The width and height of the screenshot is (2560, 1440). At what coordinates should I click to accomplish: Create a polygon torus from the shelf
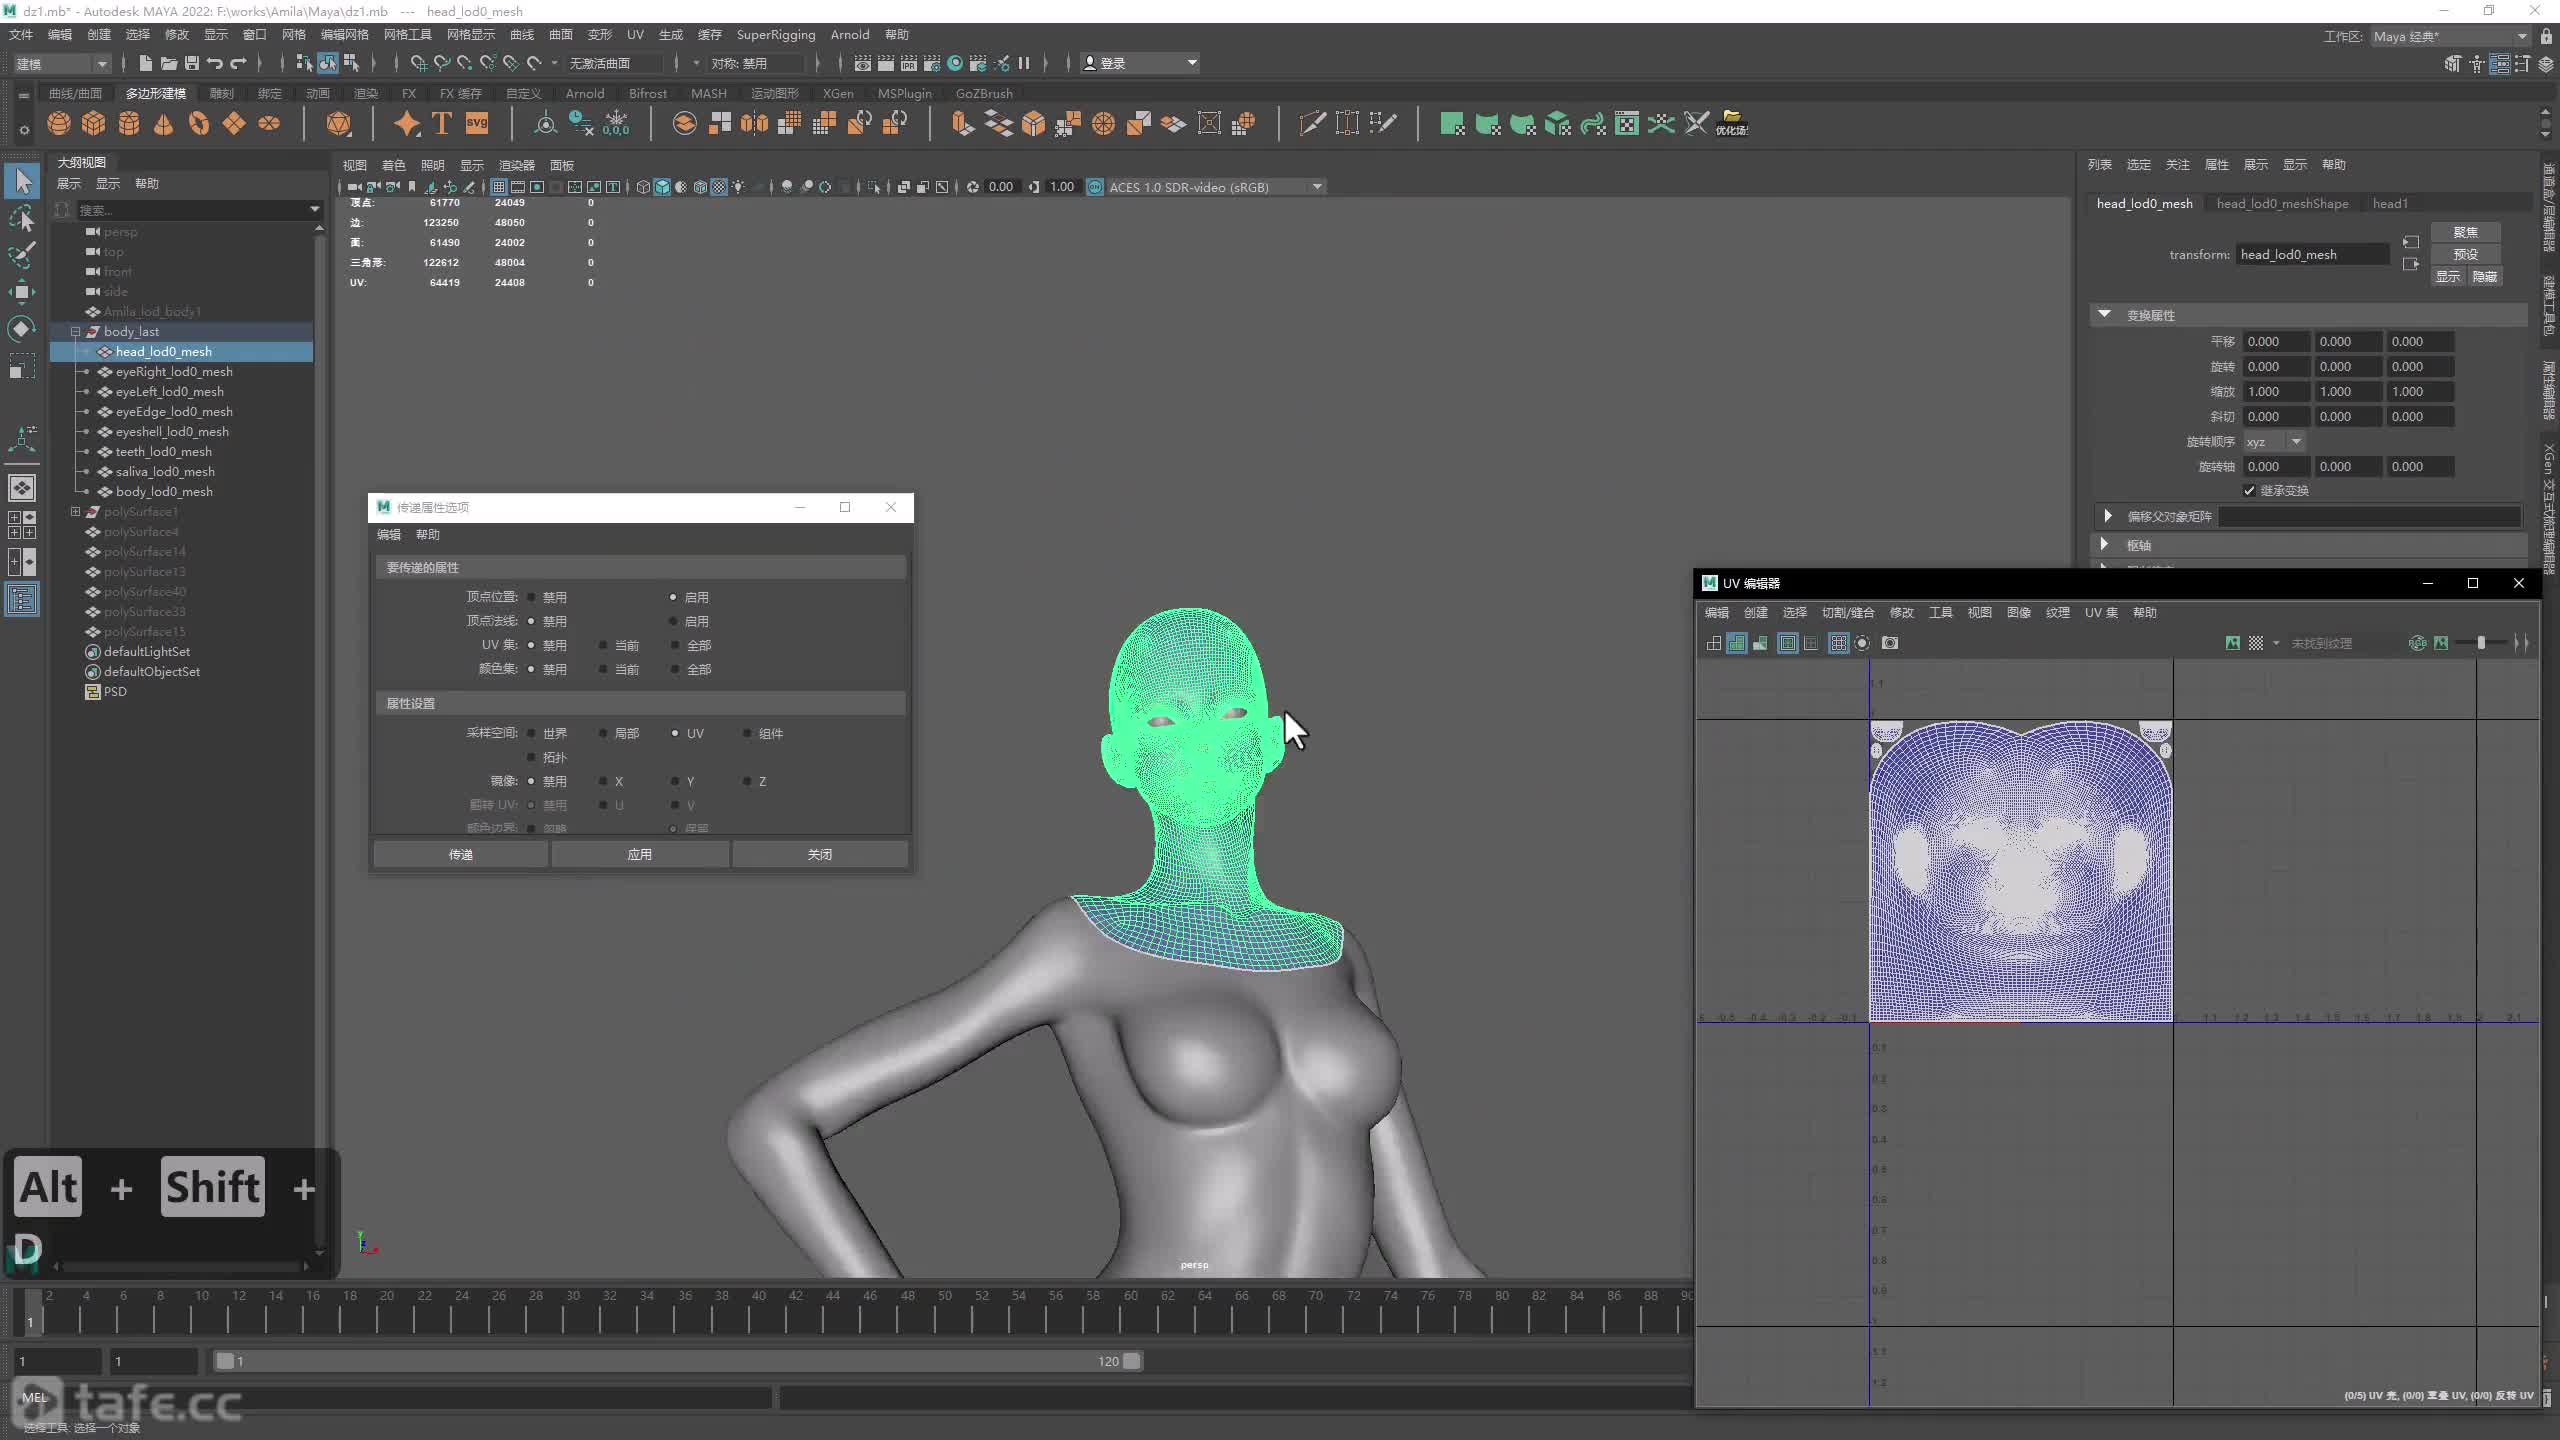(x=199, y=123)
